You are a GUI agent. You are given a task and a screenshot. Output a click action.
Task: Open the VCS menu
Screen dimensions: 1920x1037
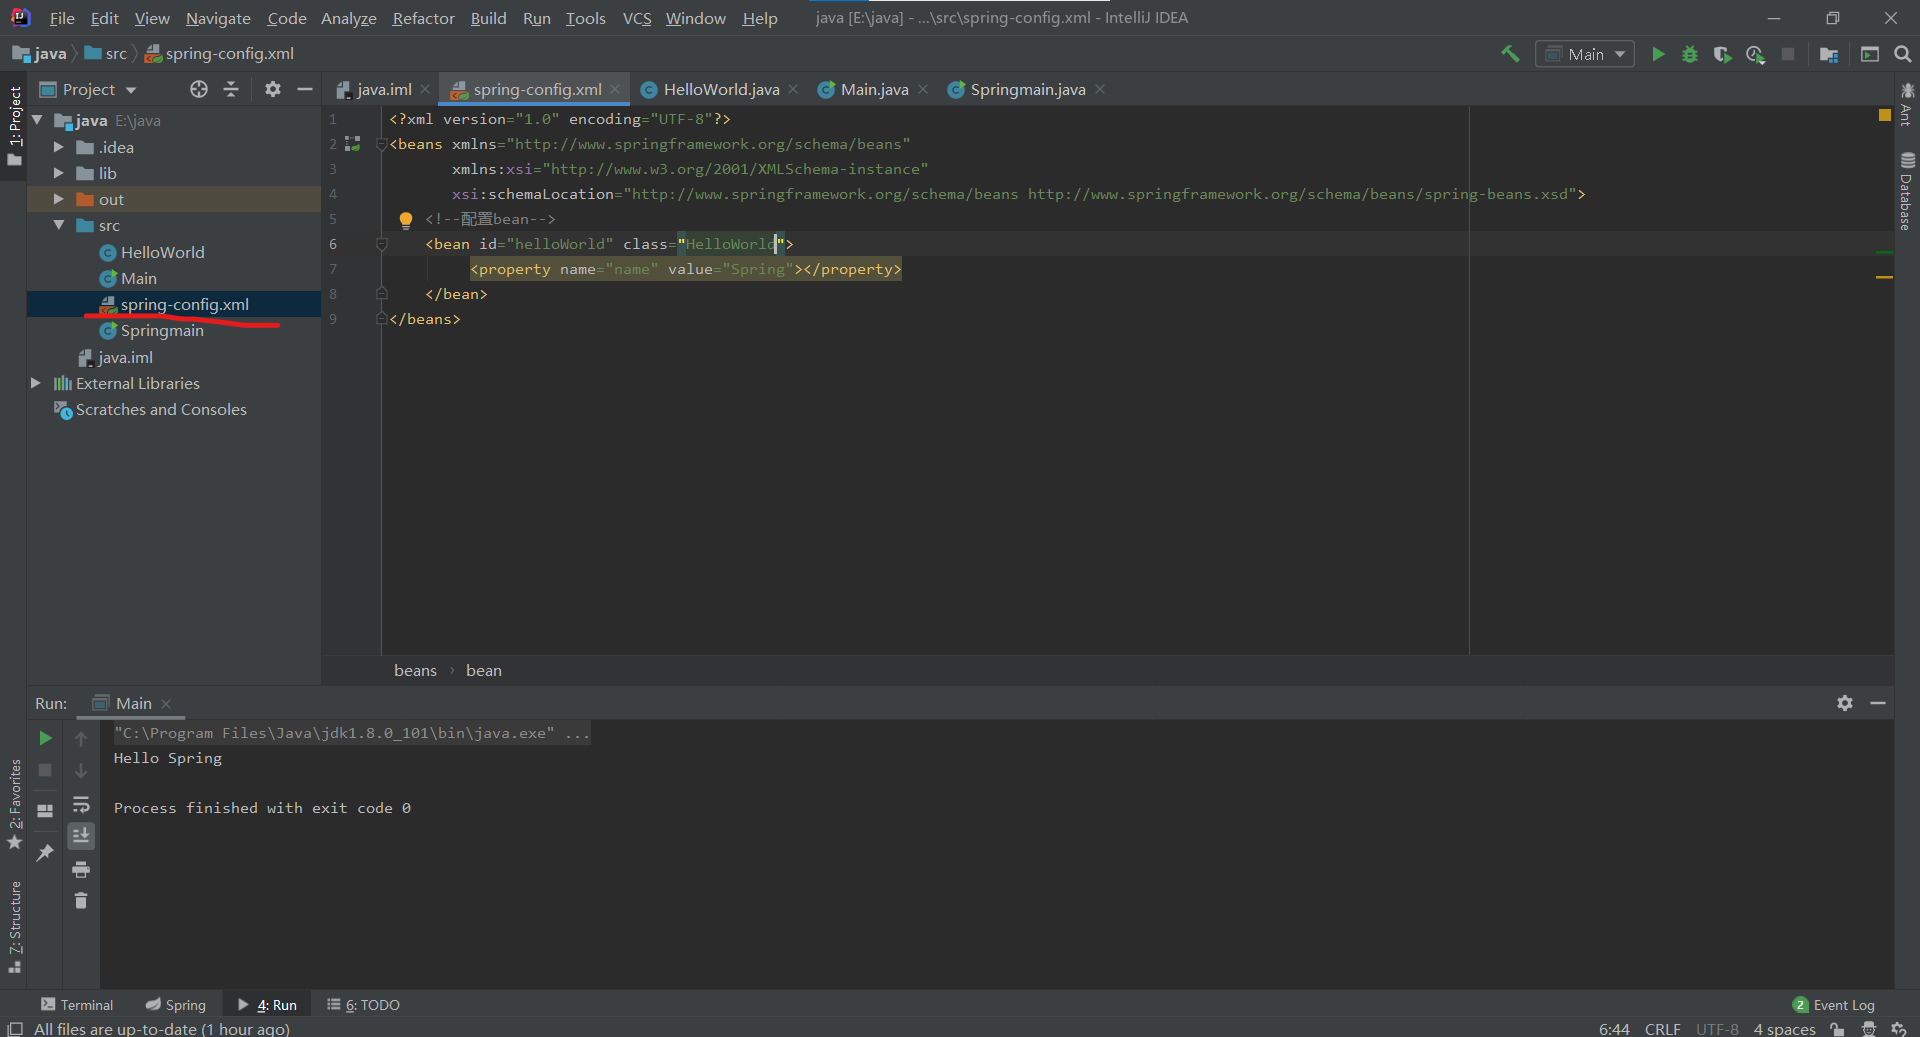[636, 18]
